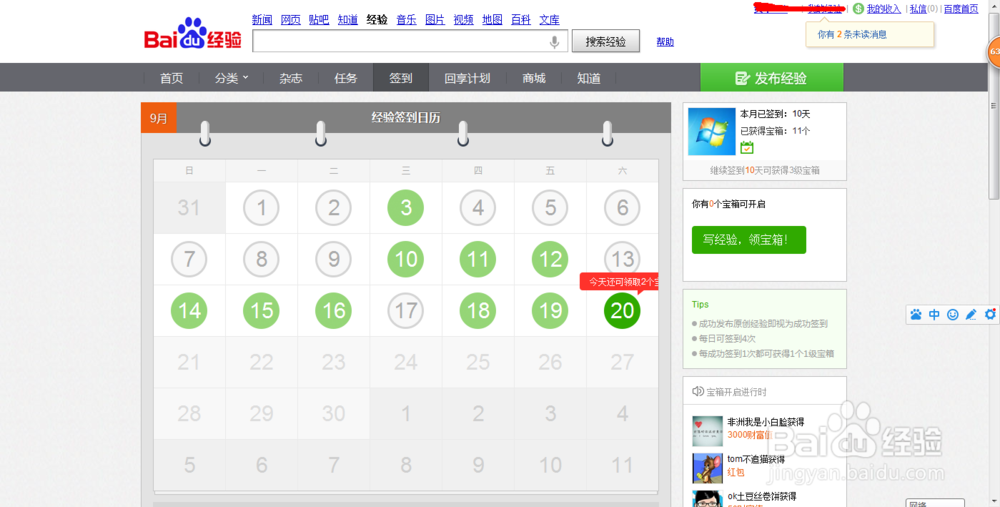Select the 签到 navigation tab
This screenshot has height=507, width=1000.
(x=401, y=78)
